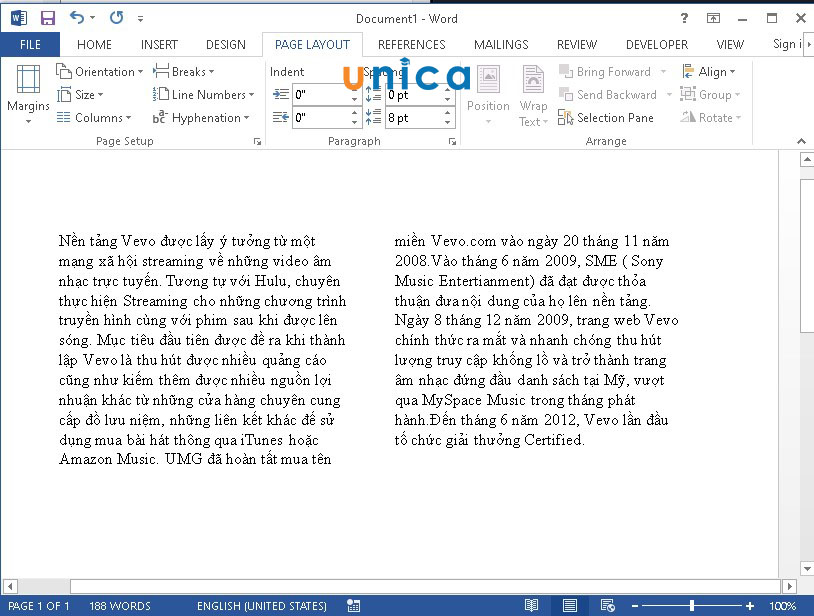
Task: Switch to the HOME tab
Action: [94, 45]
